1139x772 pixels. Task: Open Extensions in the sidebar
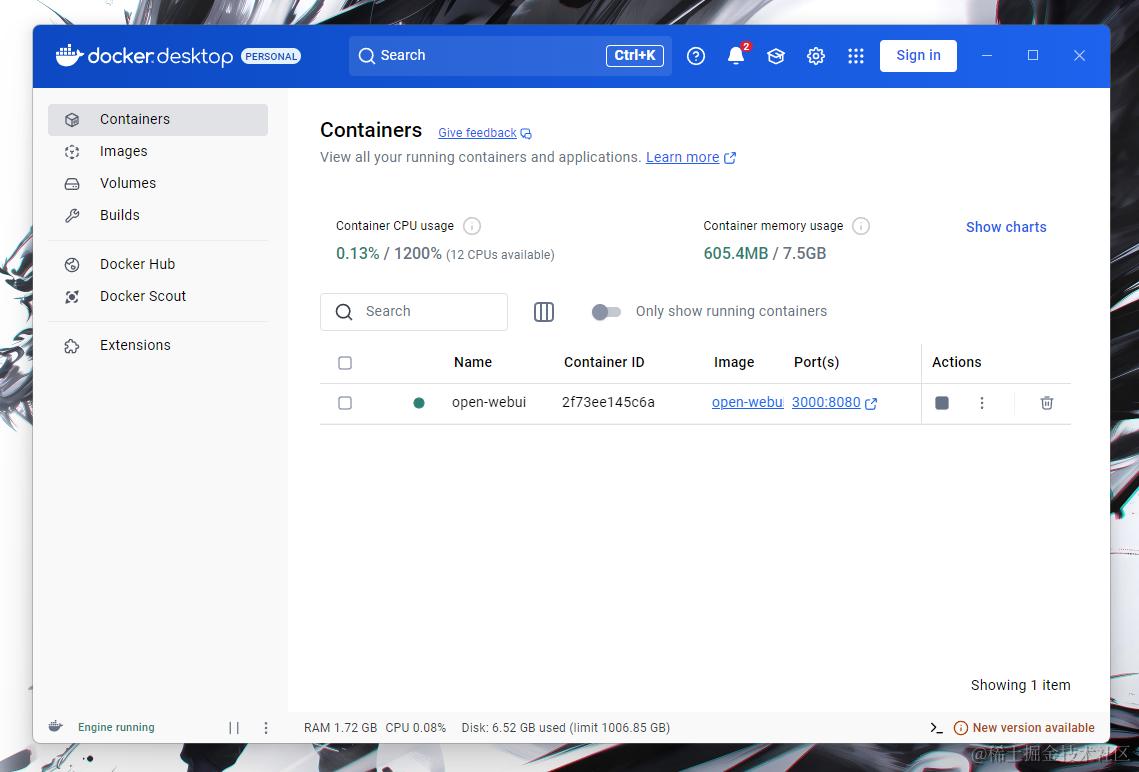[158, 345]
